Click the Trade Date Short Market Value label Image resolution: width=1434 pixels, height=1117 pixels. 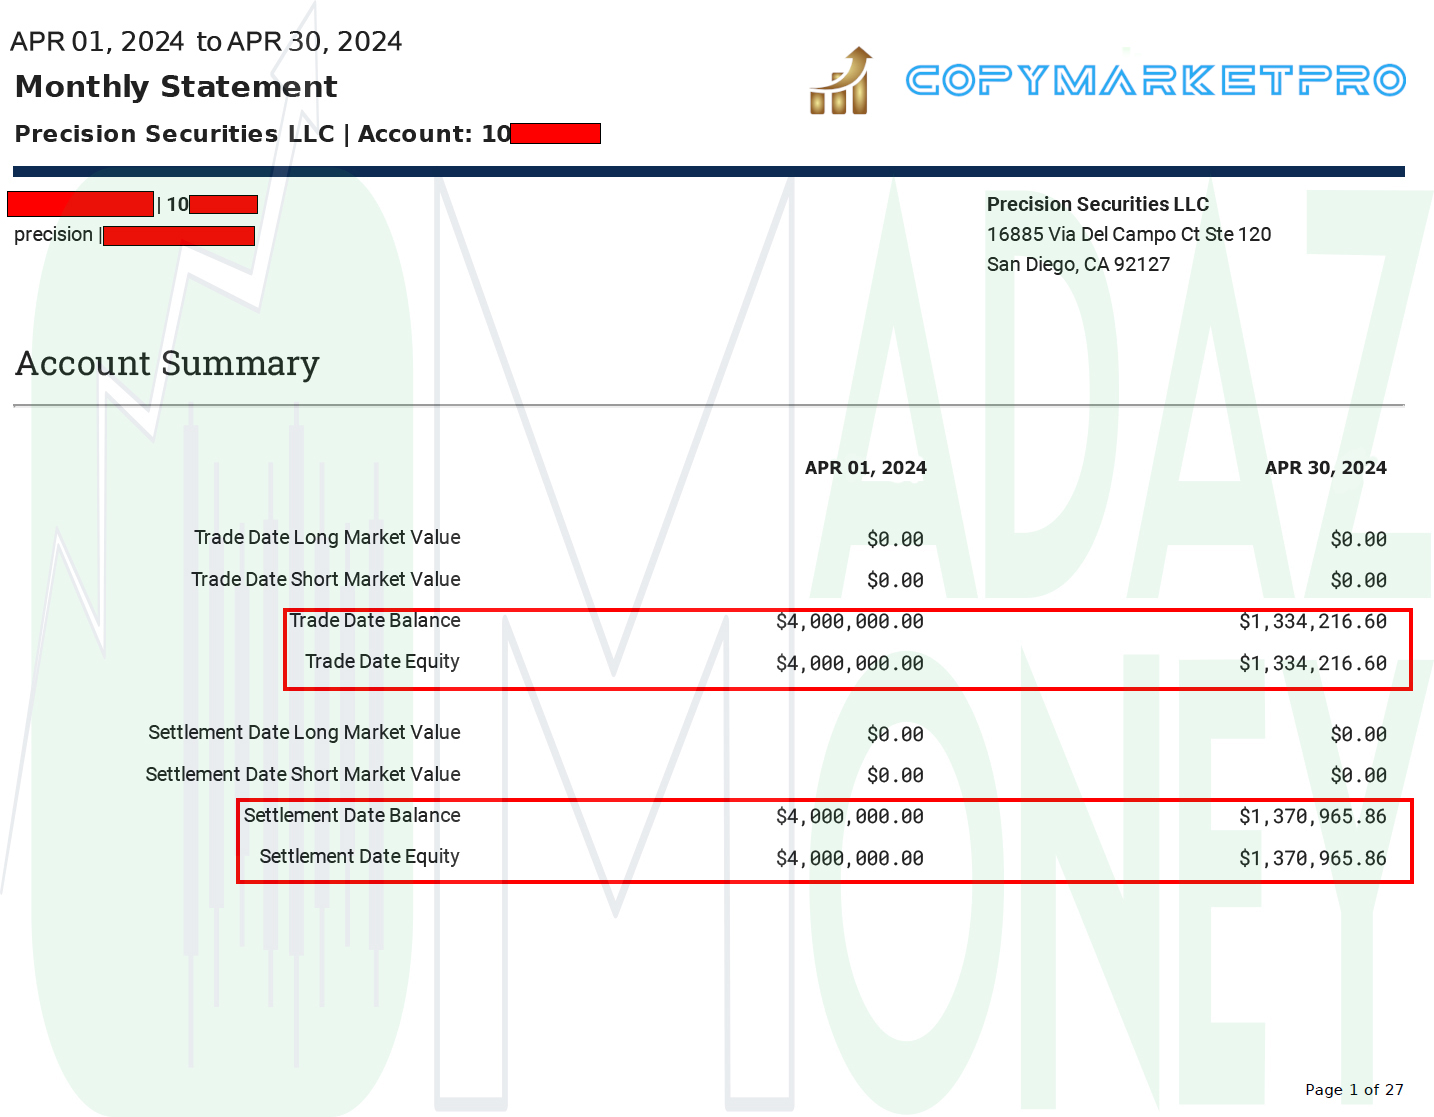[x=326, y=580]
